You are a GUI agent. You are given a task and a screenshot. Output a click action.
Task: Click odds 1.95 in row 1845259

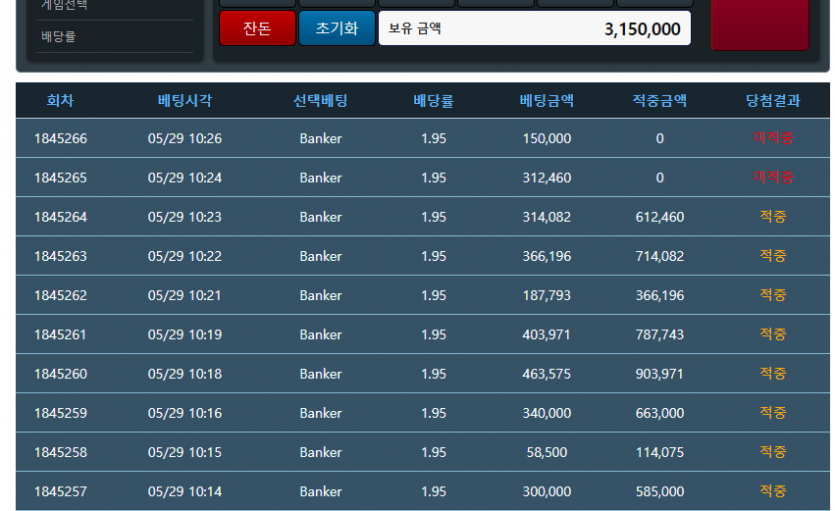(x=433, y=413)
